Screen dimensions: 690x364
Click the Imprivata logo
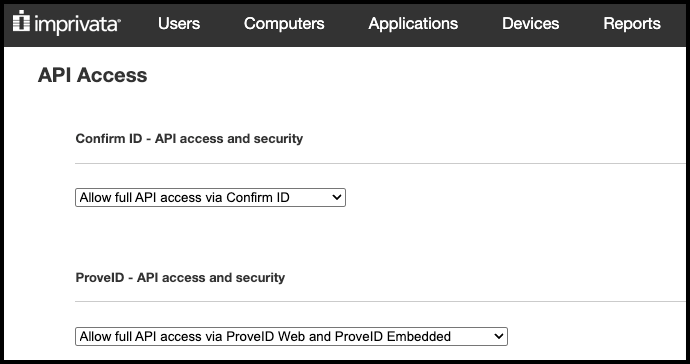(67, 22)
